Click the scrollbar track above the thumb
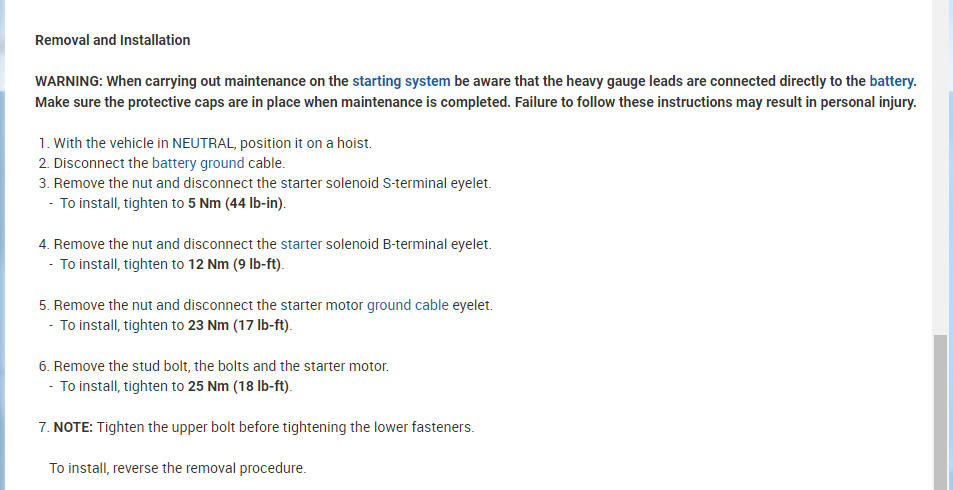Screen dimensions: 953x490 [x=941, y=170]
